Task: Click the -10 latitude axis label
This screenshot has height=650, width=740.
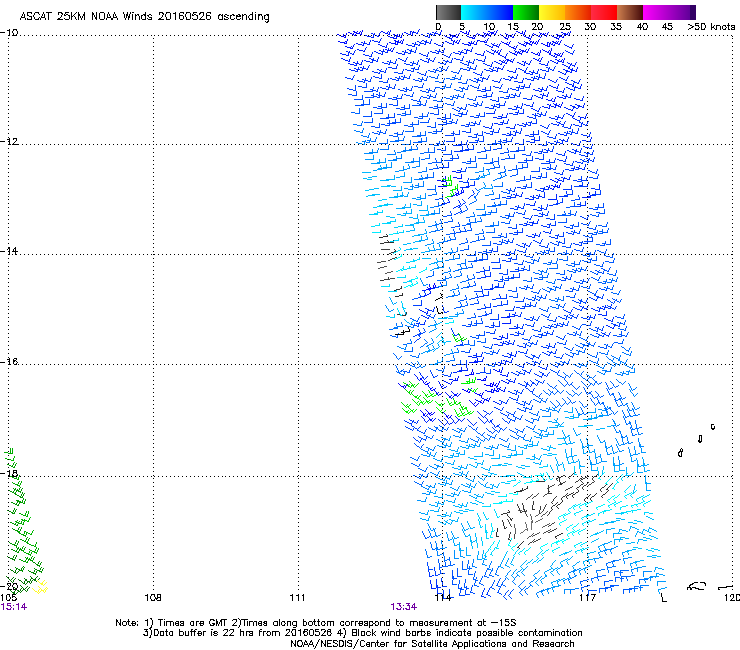Action: (9, 32)
